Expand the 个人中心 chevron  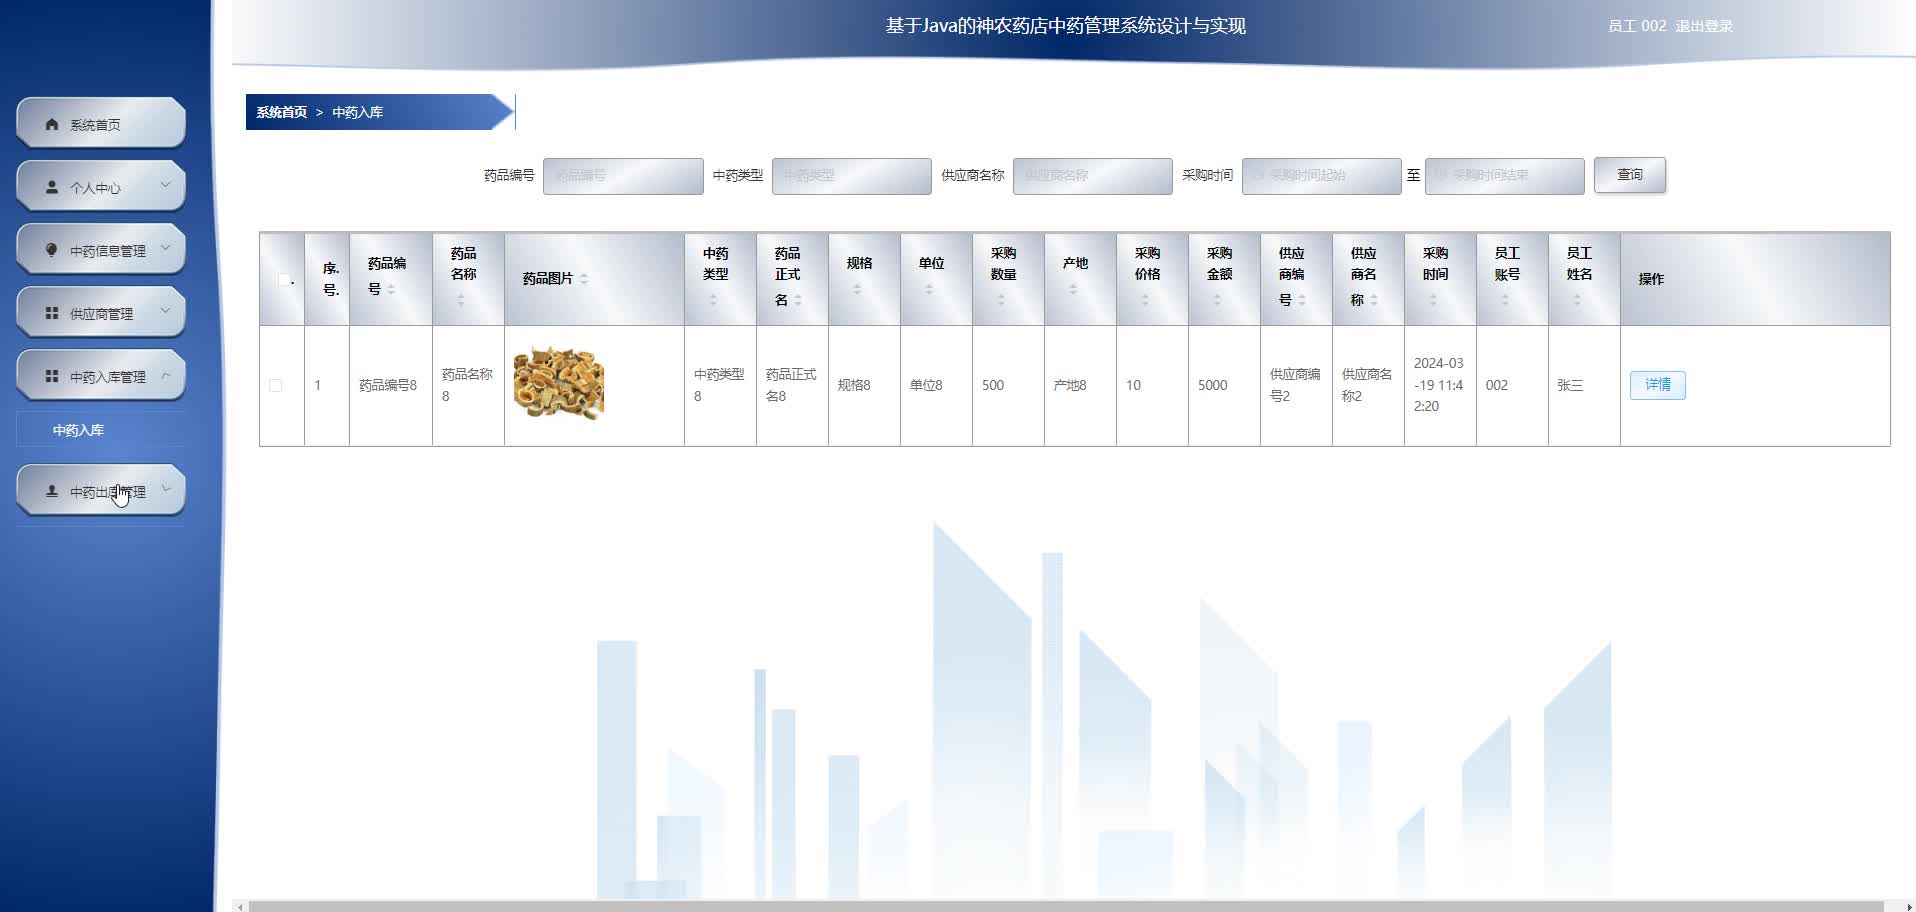tap(166, 185)
